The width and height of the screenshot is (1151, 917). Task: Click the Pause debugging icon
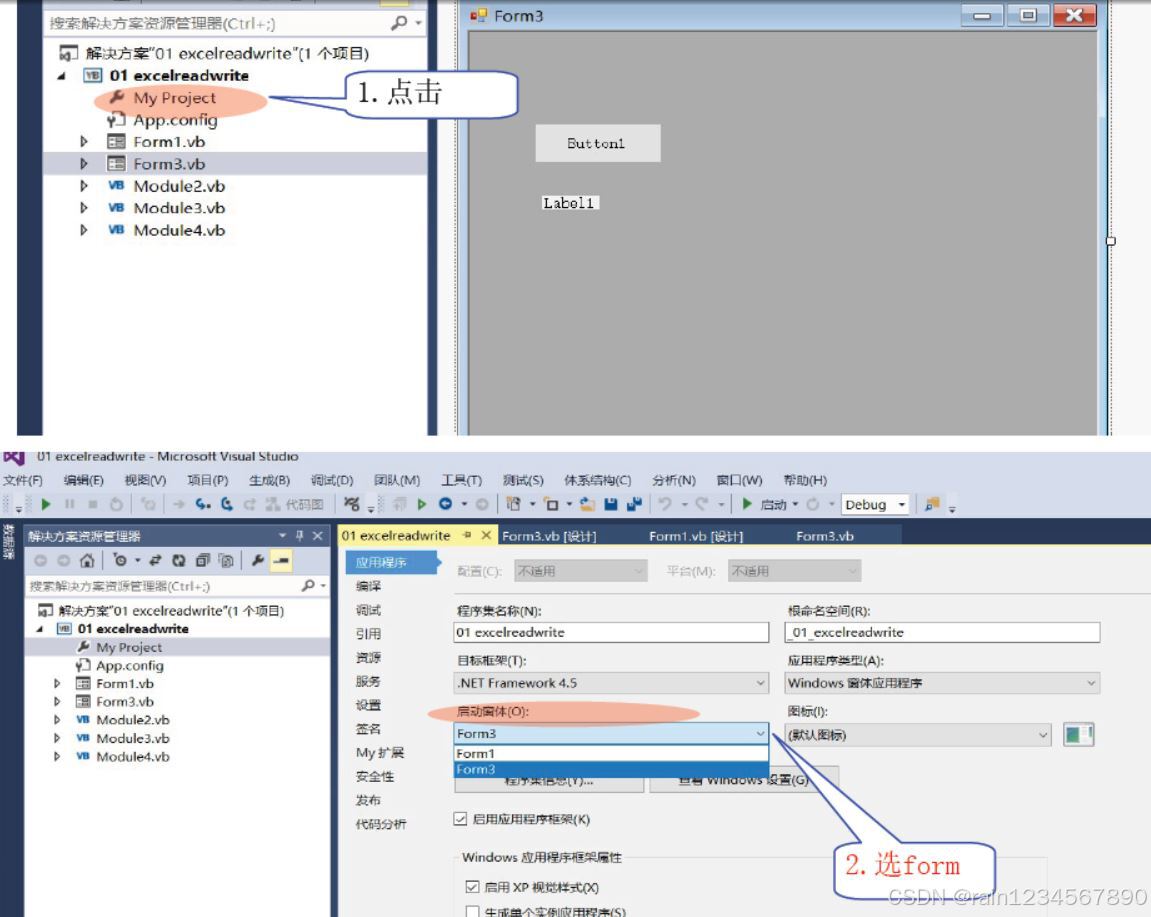[x=70, y=504]
